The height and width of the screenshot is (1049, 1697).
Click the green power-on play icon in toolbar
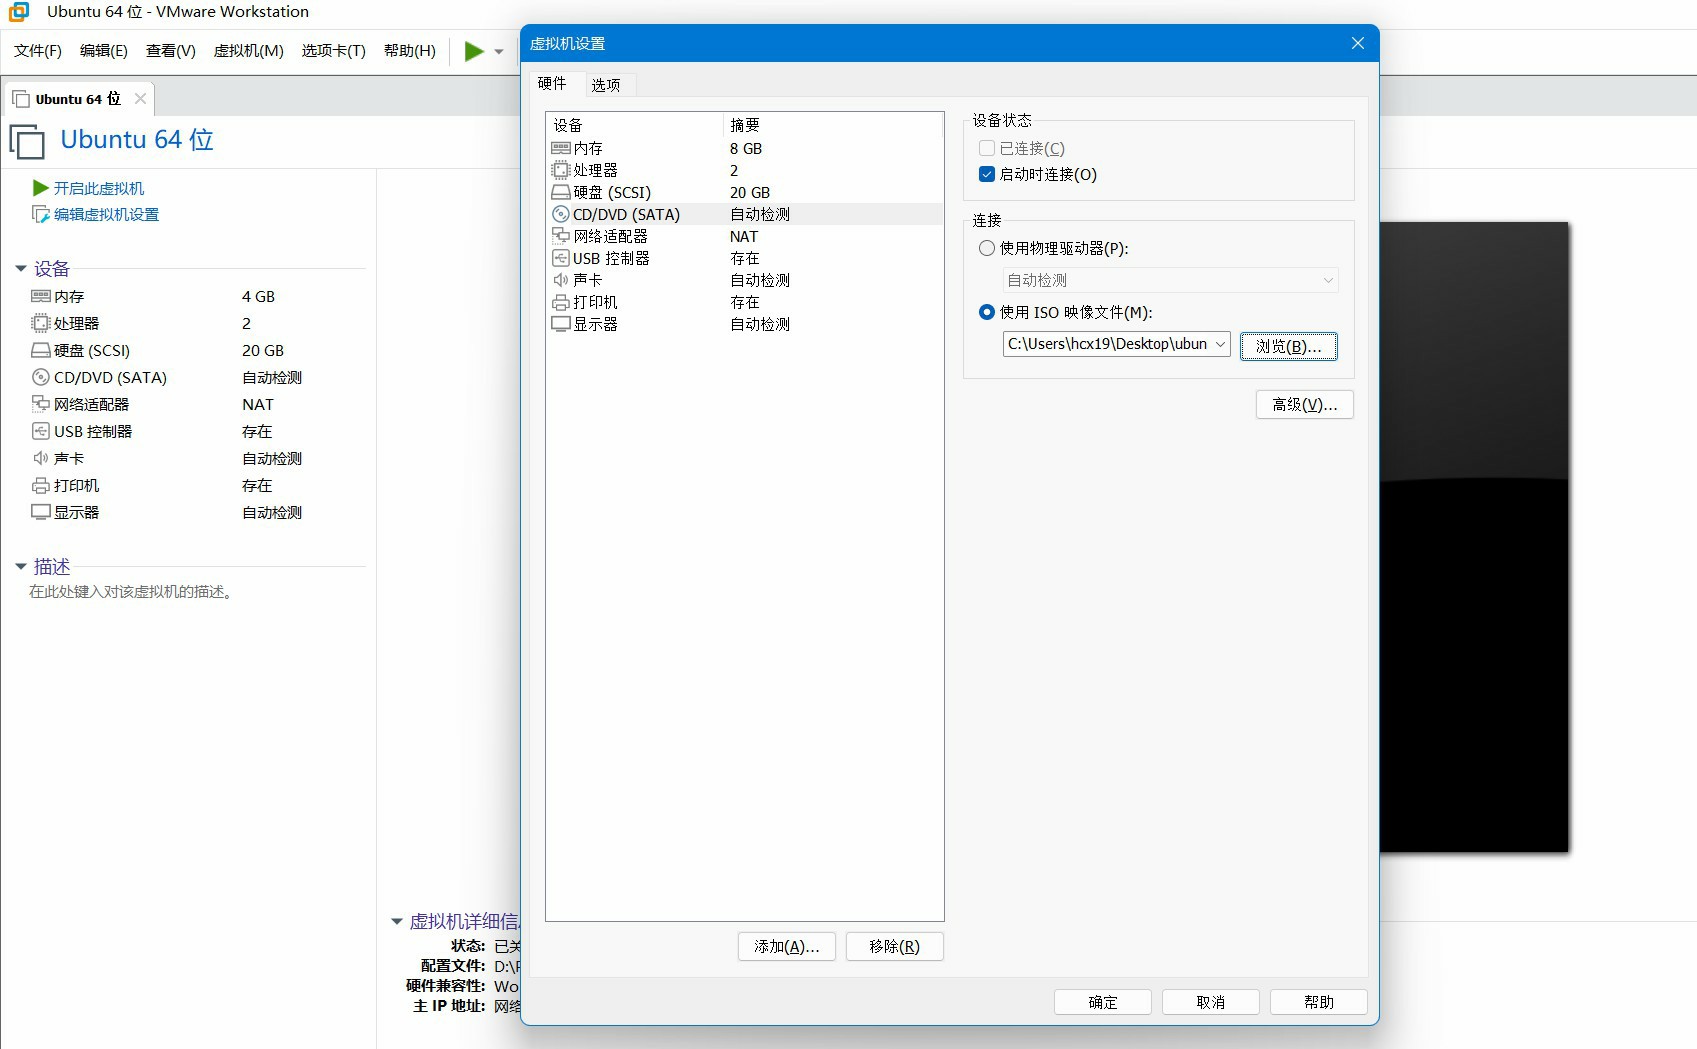tap(474, 51)
